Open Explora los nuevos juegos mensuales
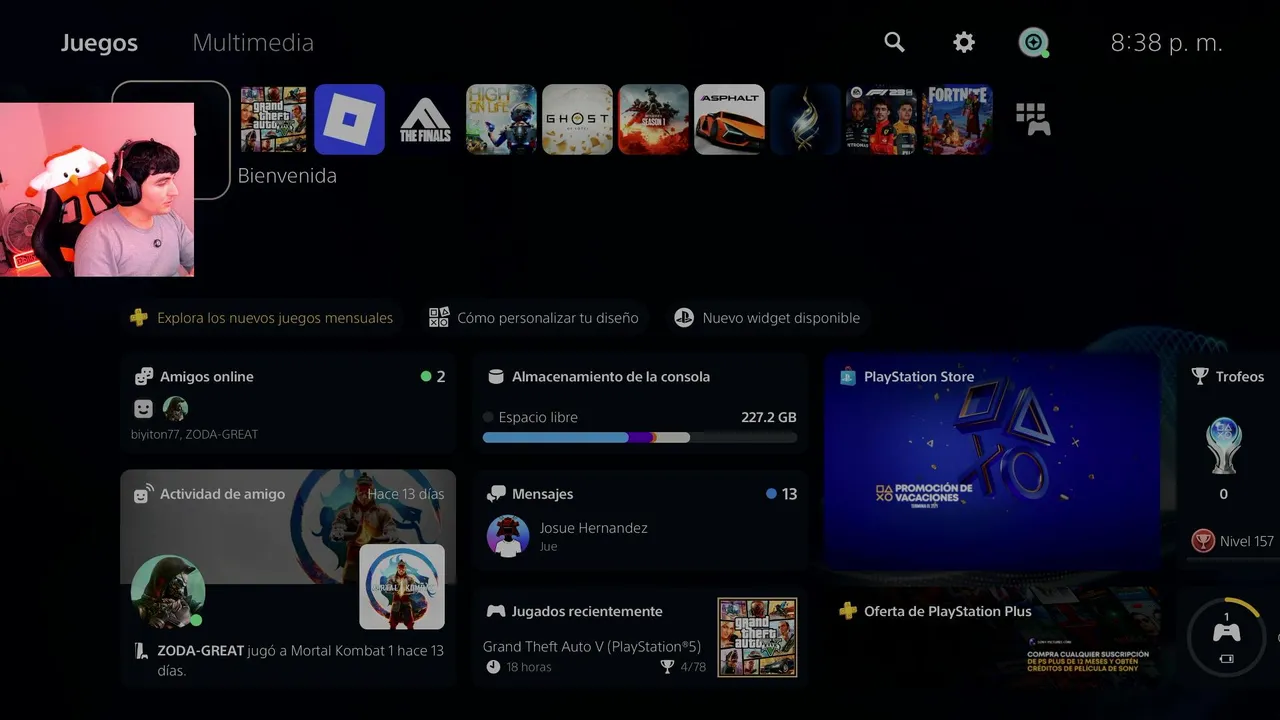The height and width of the screenshot is (720, 1280). click(x=261, y=318)
